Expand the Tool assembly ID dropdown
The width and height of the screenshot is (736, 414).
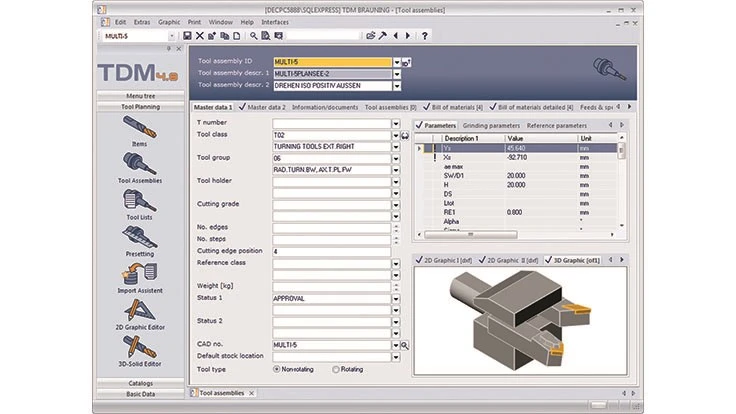point(396,61)
